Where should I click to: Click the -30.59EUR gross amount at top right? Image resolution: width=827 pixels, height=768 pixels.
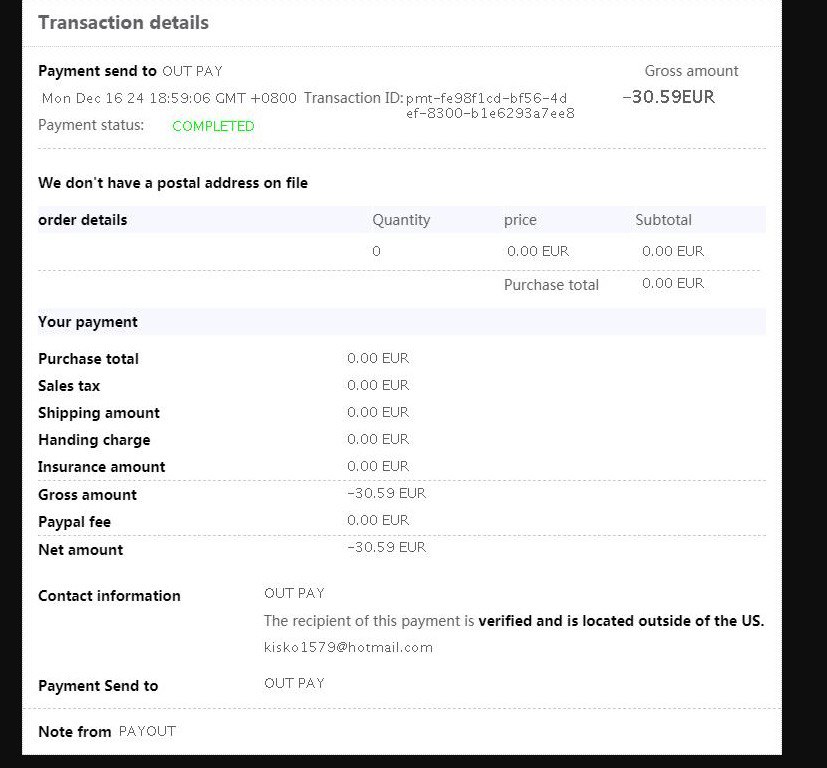[x=668, y=97]
